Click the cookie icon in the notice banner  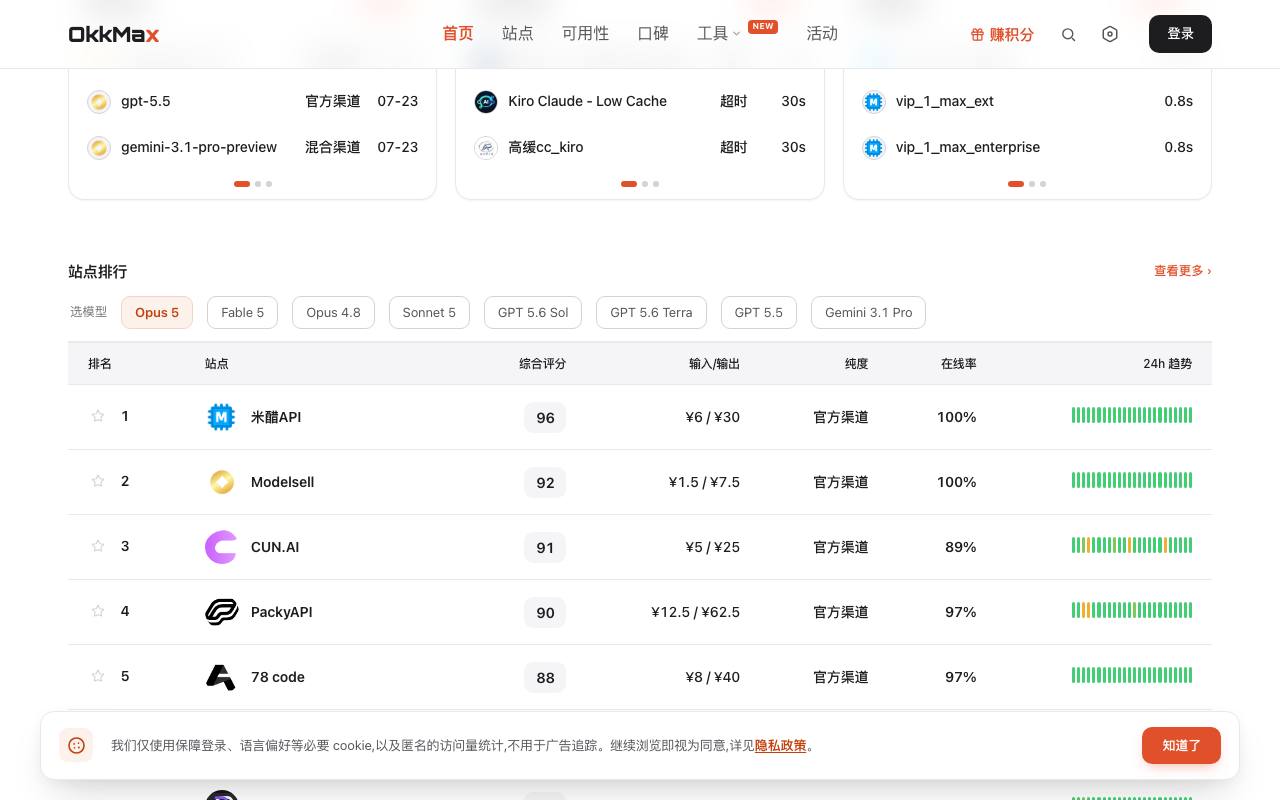[x=76, y=745]
